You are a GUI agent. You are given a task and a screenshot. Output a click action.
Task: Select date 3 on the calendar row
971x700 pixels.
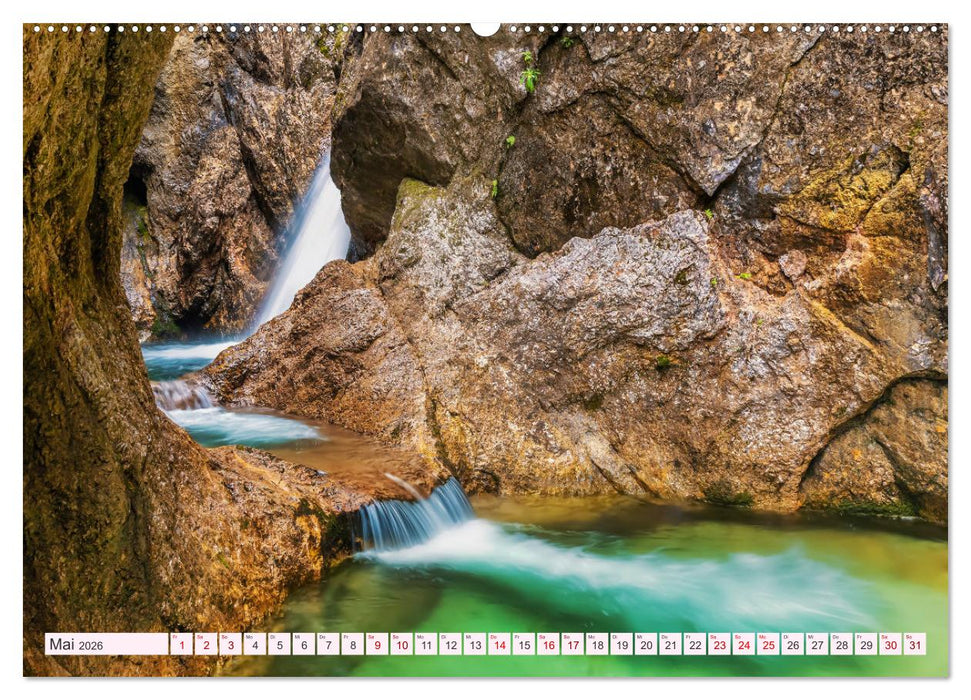230,645
